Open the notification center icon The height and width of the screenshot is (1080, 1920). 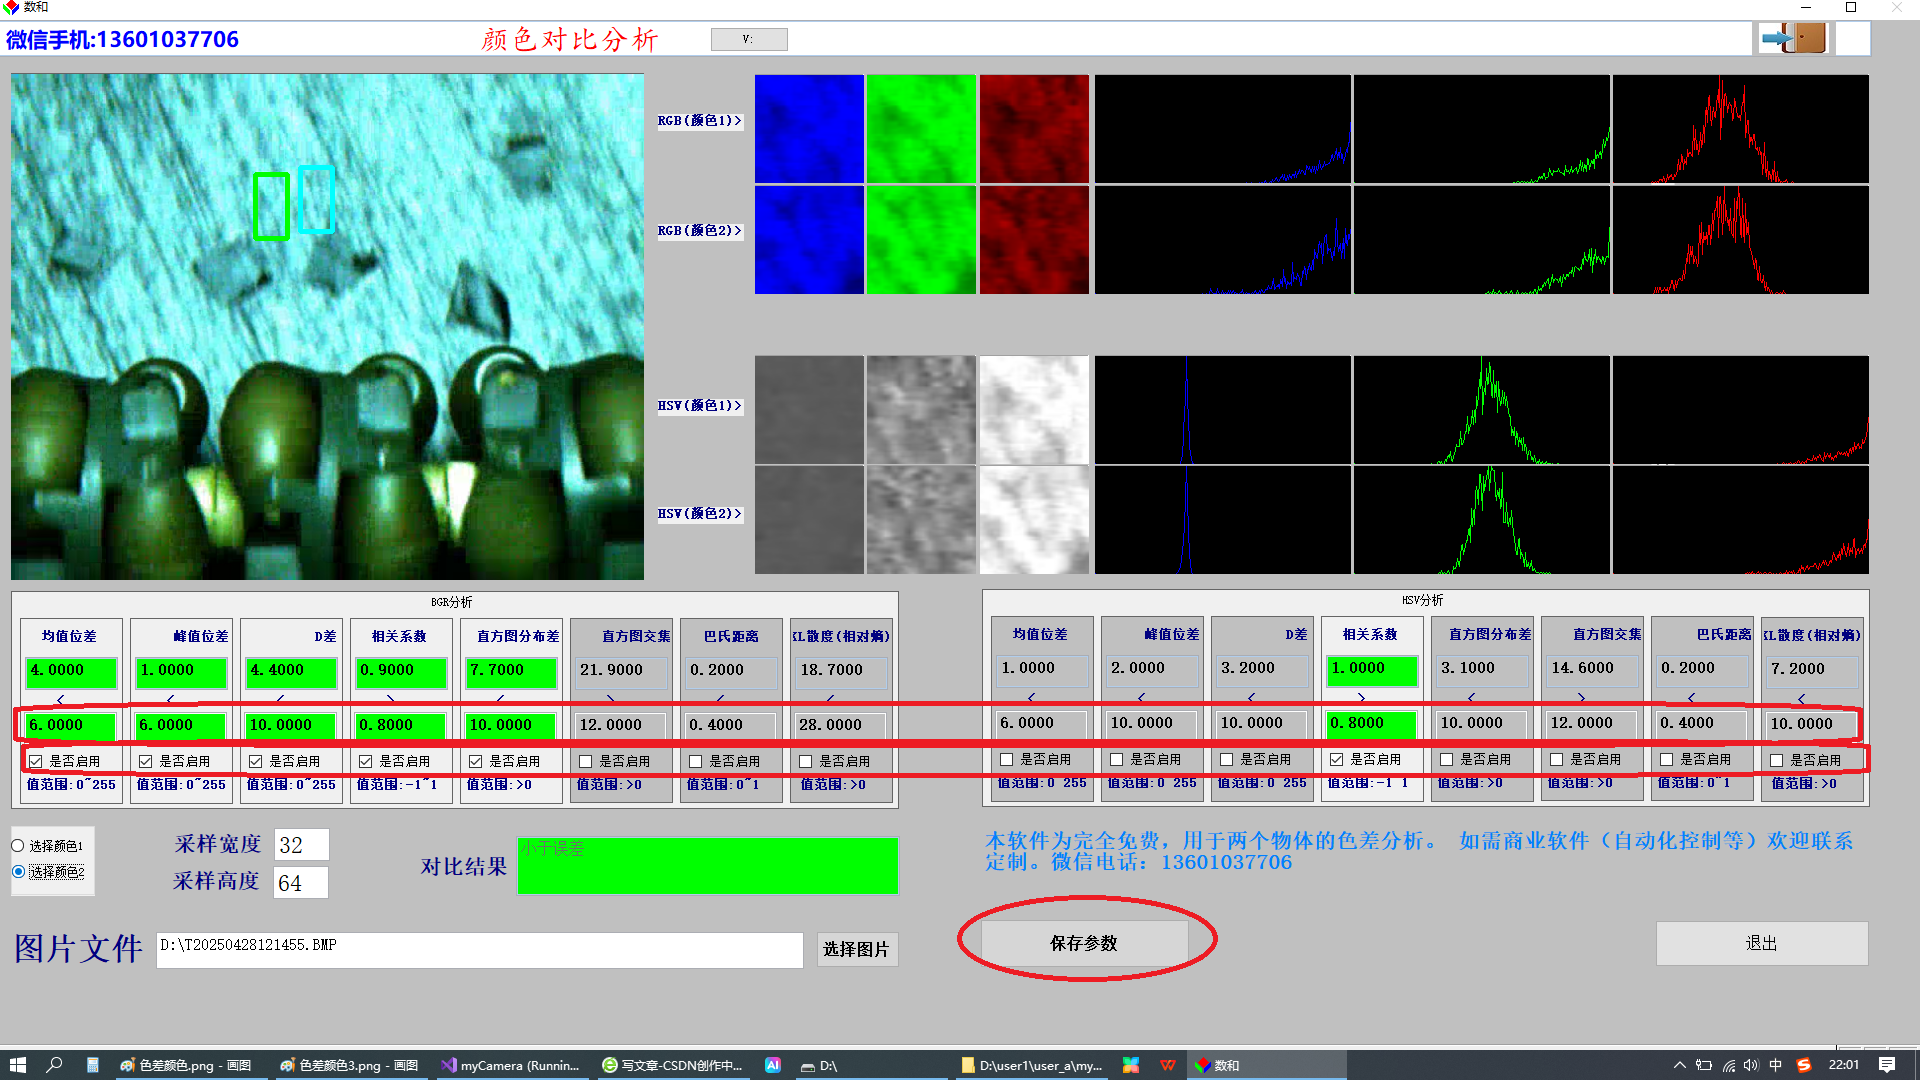[1887, 1065]
